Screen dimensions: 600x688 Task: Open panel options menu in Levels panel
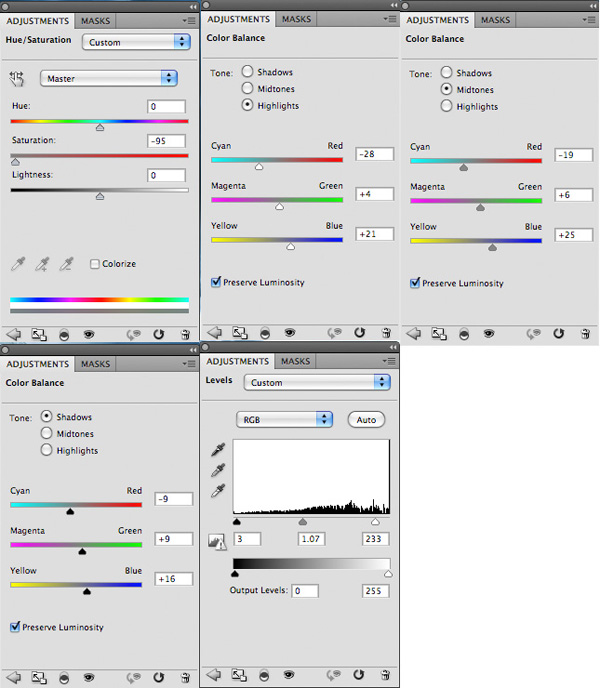pyautogui.click(x=389, y=361)
